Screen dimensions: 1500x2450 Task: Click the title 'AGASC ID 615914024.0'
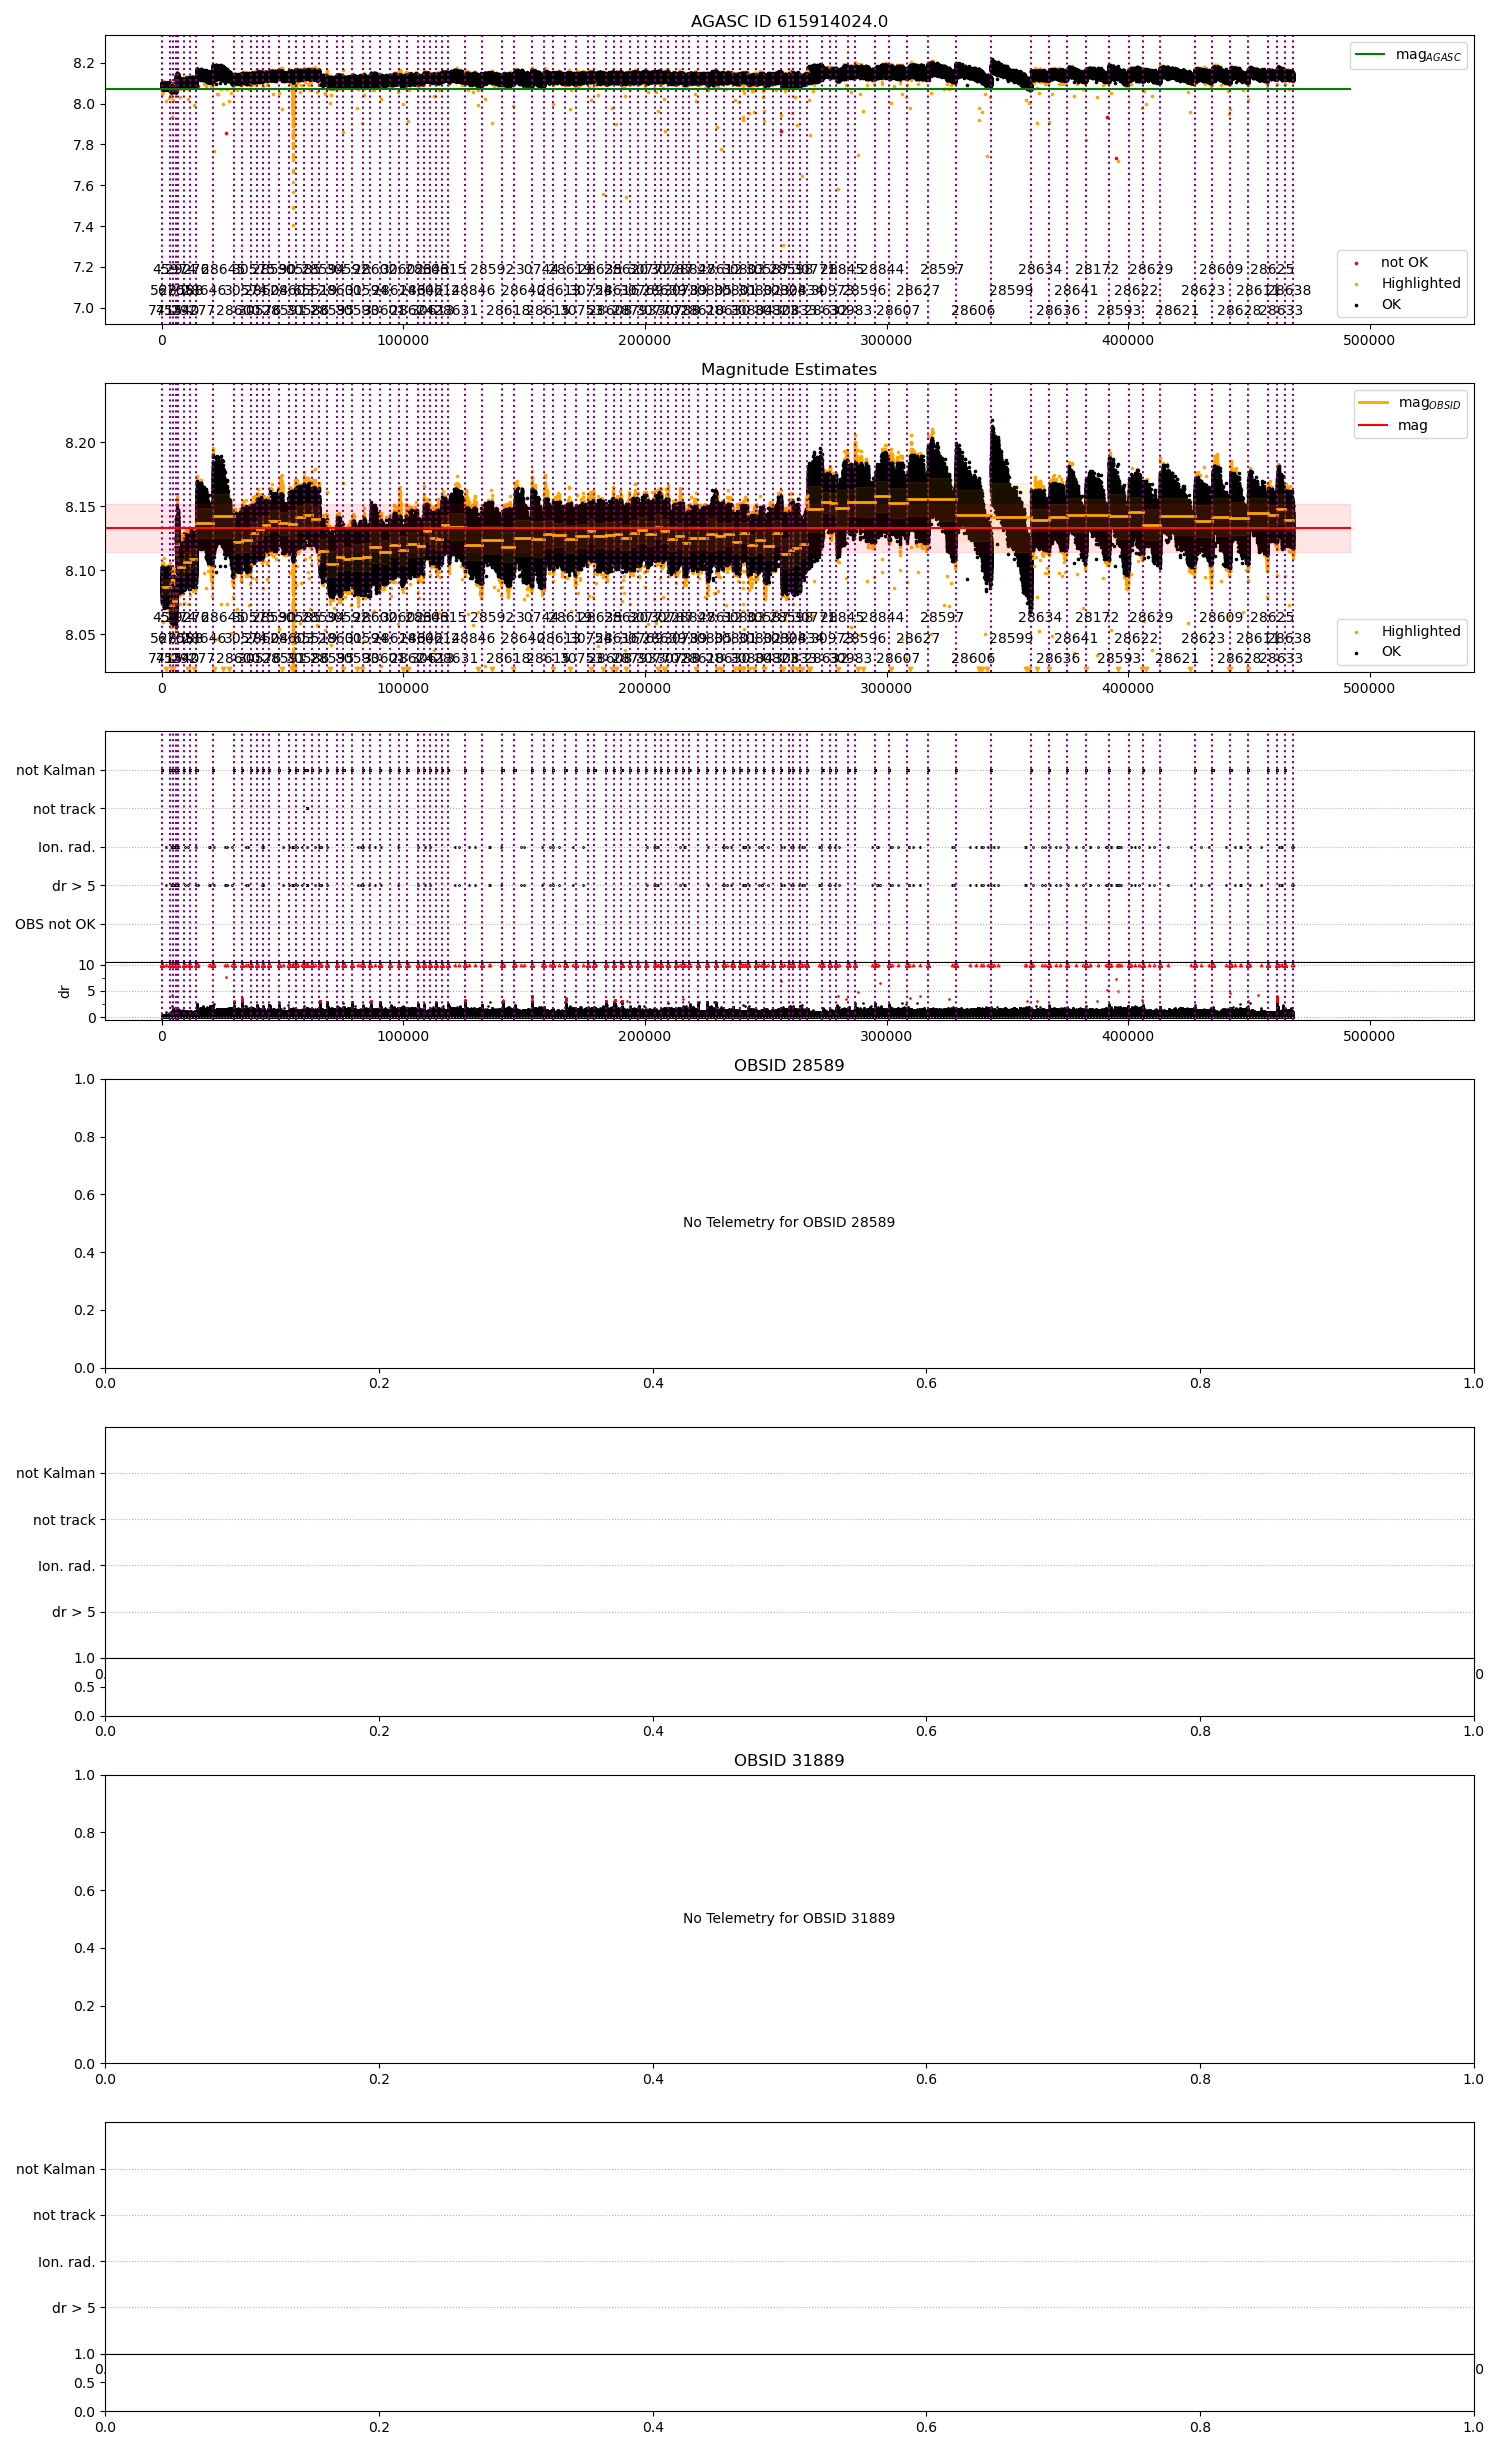pos(789,22)
